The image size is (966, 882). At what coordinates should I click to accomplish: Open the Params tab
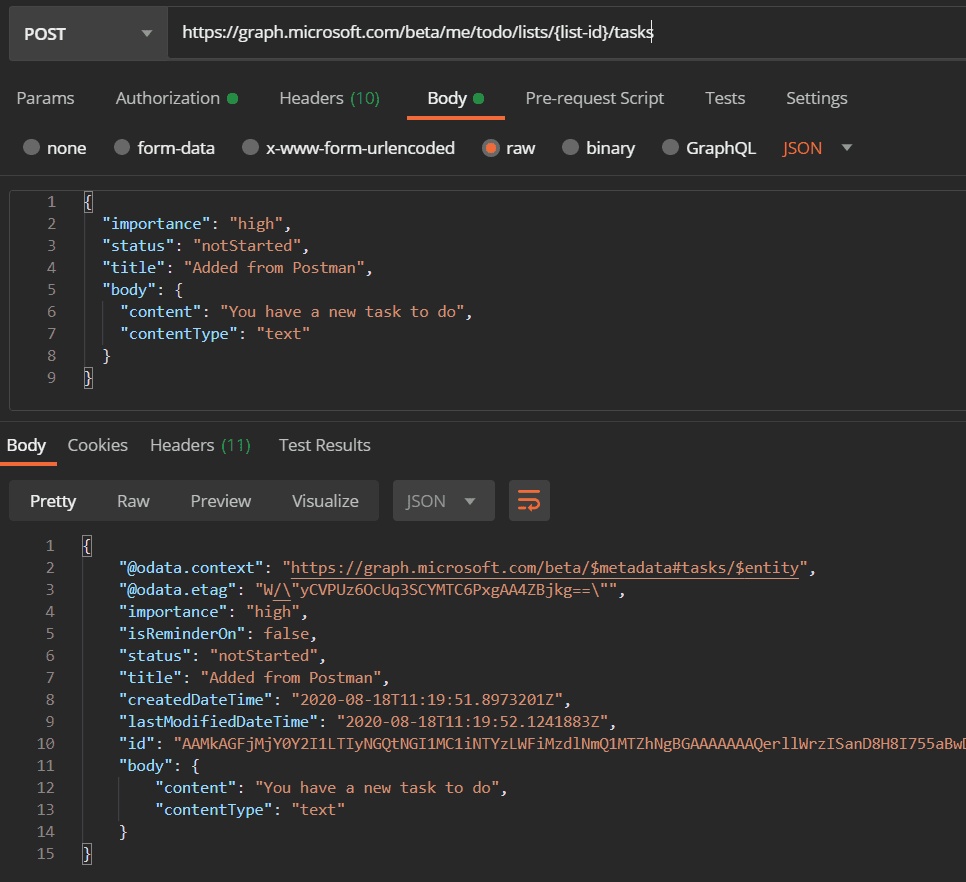(46, 99)
